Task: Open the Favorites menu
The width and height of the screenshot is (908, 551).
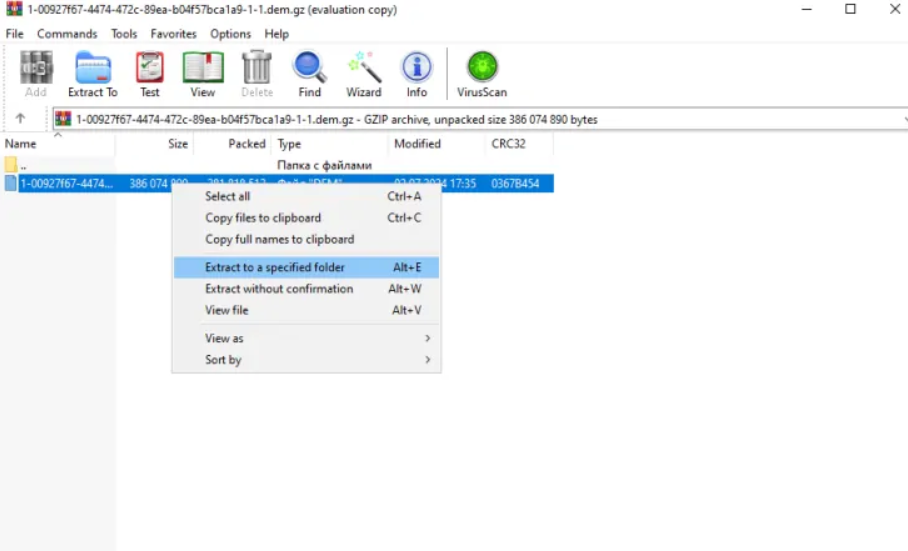Action: (x=174, y=34)
